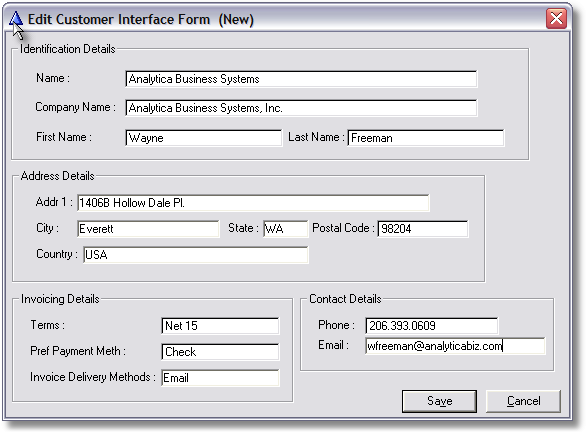The image size is (587, 435).
Task: Edit the Addr 1 field
Action: (x=253, y=203)
